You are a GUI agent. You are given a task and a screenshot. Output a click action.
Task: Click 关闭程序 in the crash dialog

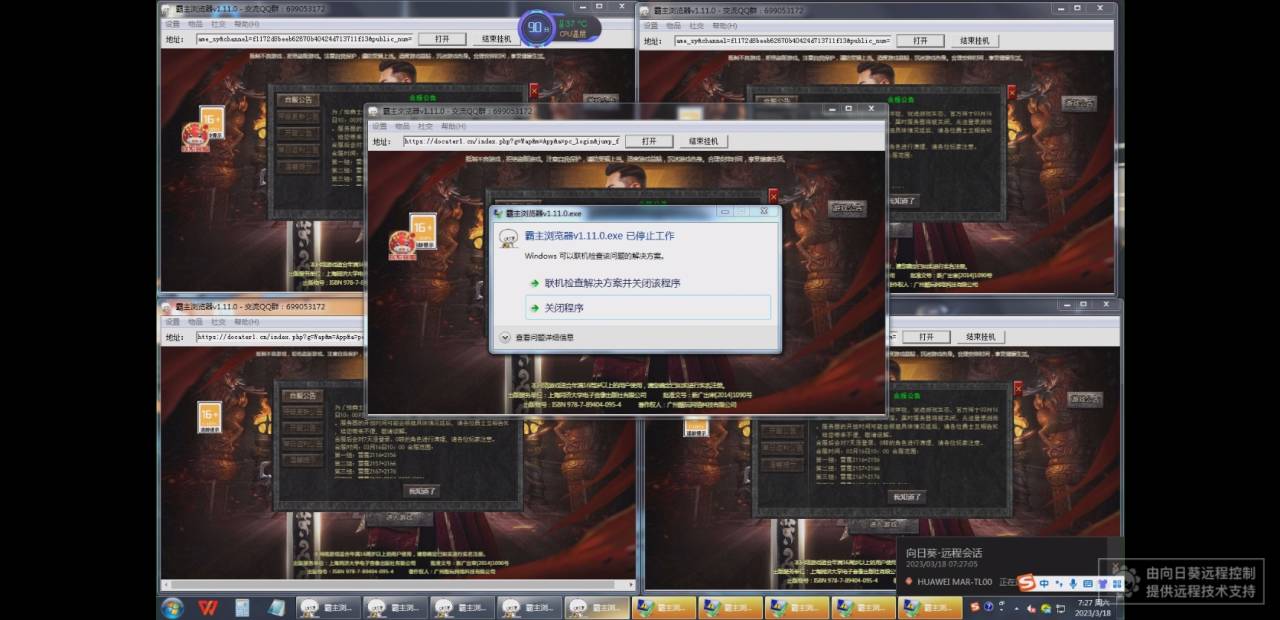coord(564,308)
